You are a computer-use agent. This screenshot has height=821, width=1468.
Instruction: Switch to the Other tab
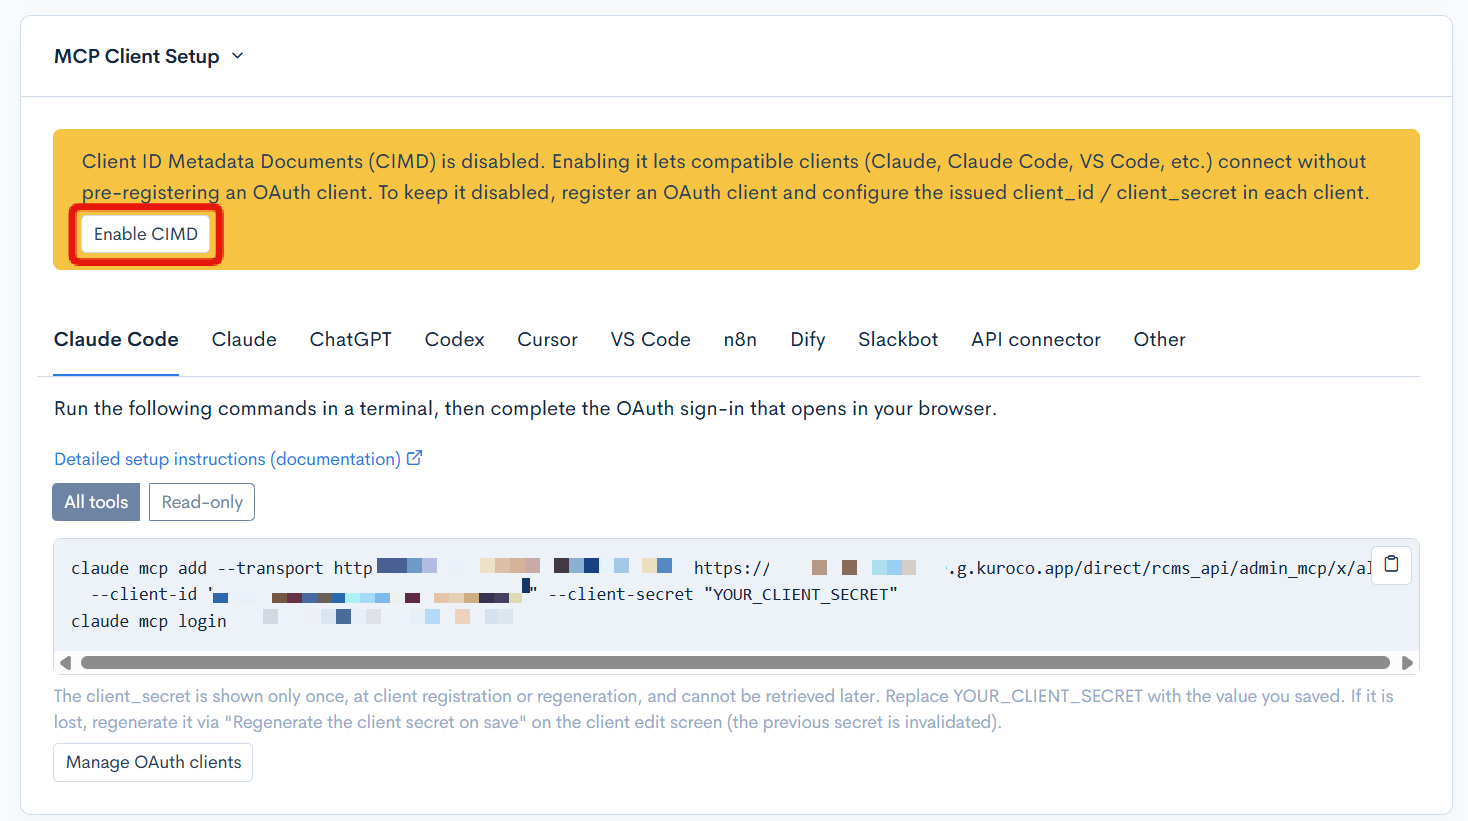click(x=1160, y=340)
